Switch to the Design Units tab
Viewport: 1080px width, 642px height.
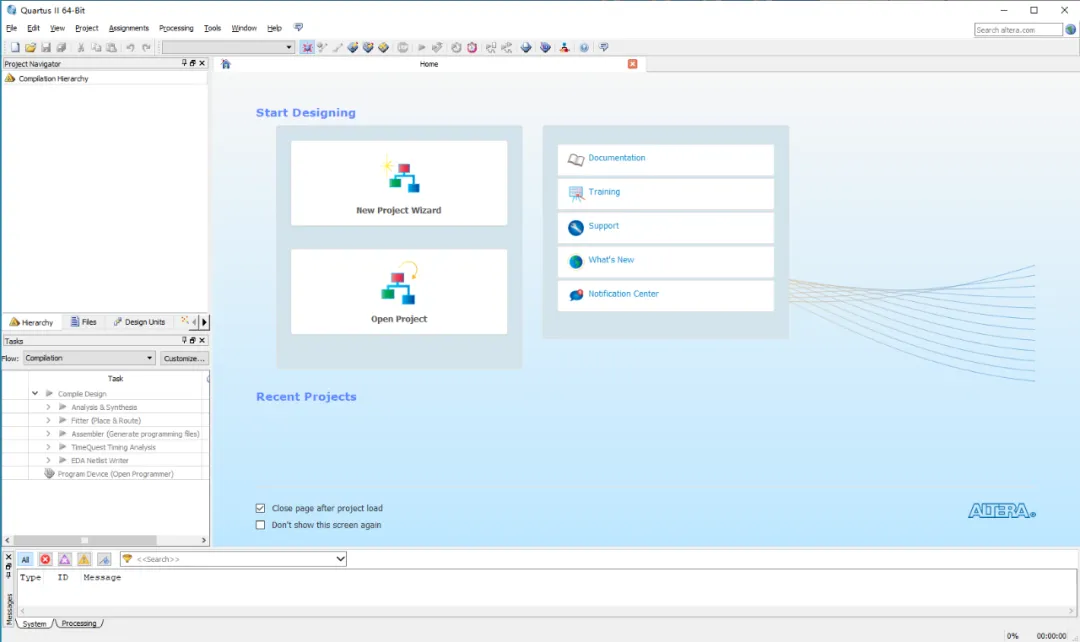[x=140, y=322]
